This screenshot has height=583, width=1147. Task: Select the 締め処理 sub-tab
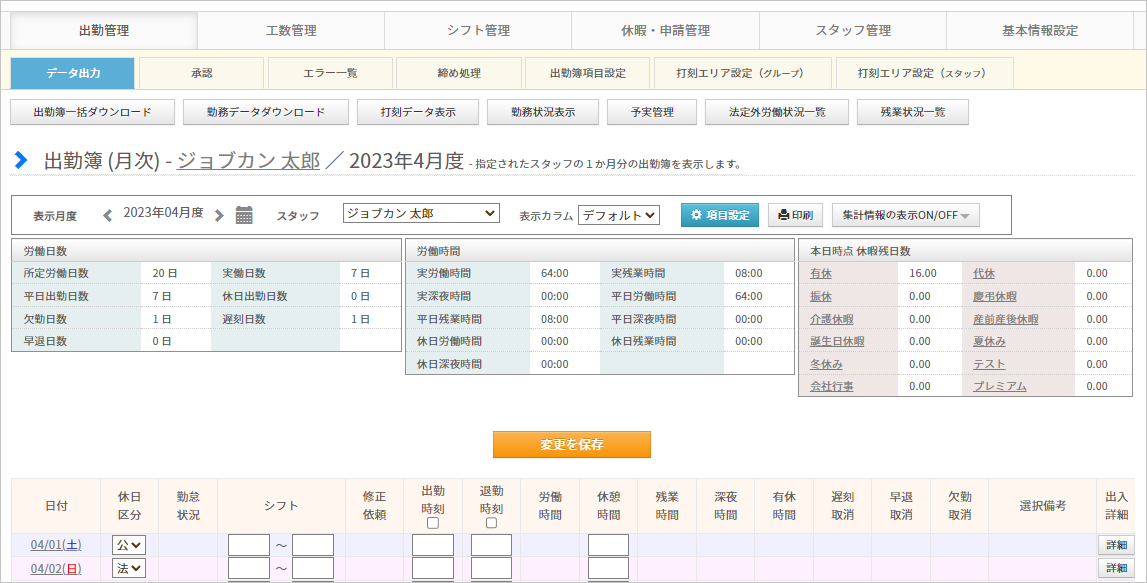(459, 73)
